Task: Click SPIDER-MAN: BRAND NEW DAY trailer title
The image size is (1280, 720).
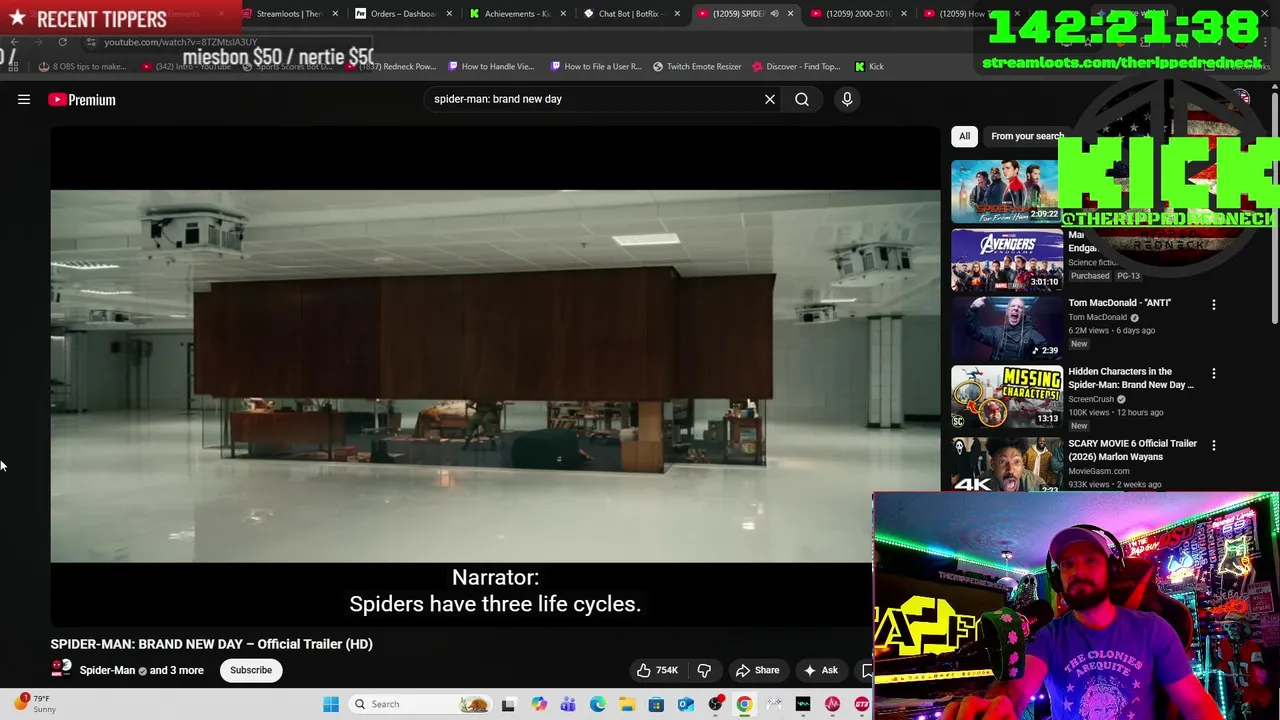Action: [212, 644]
